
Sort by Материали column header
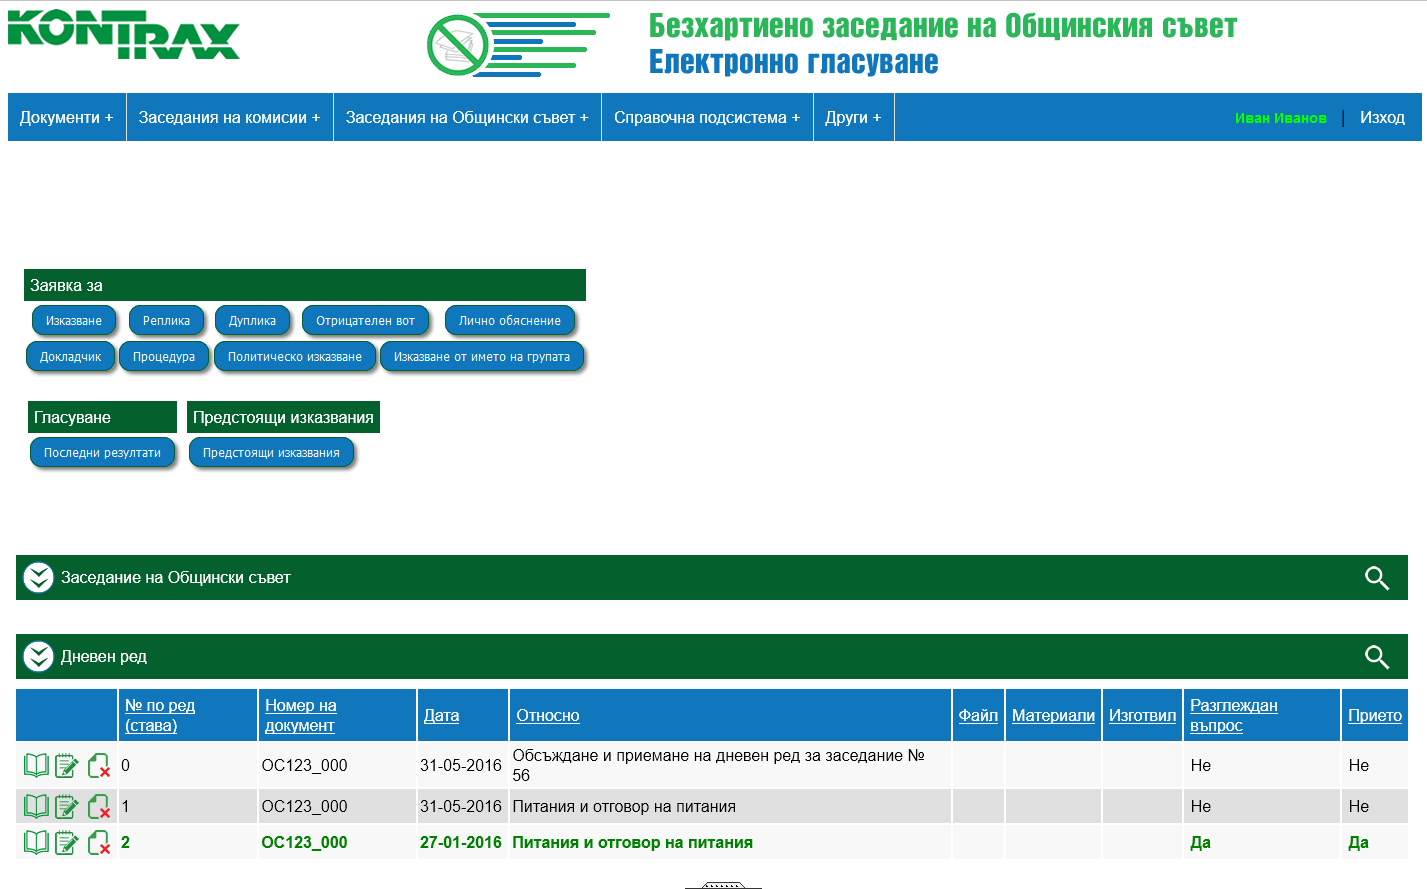(1053, 715)
